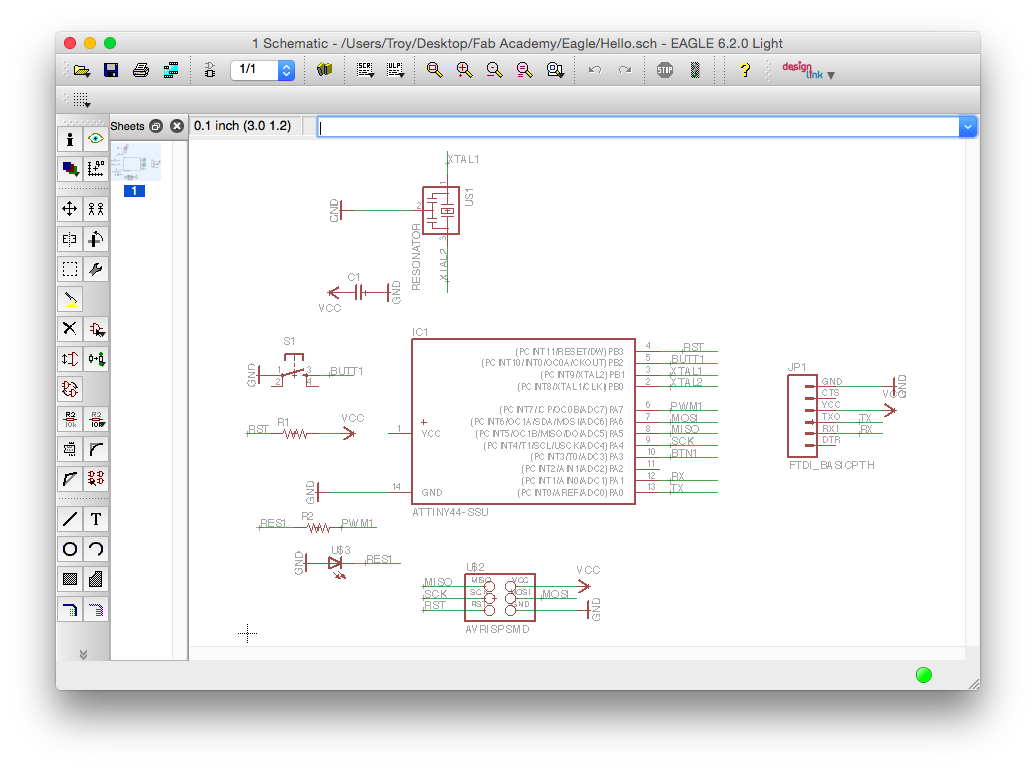Run a user language program (ULP)
The width and height of the screenshot is (1036, 770).
tap(395, 70)
